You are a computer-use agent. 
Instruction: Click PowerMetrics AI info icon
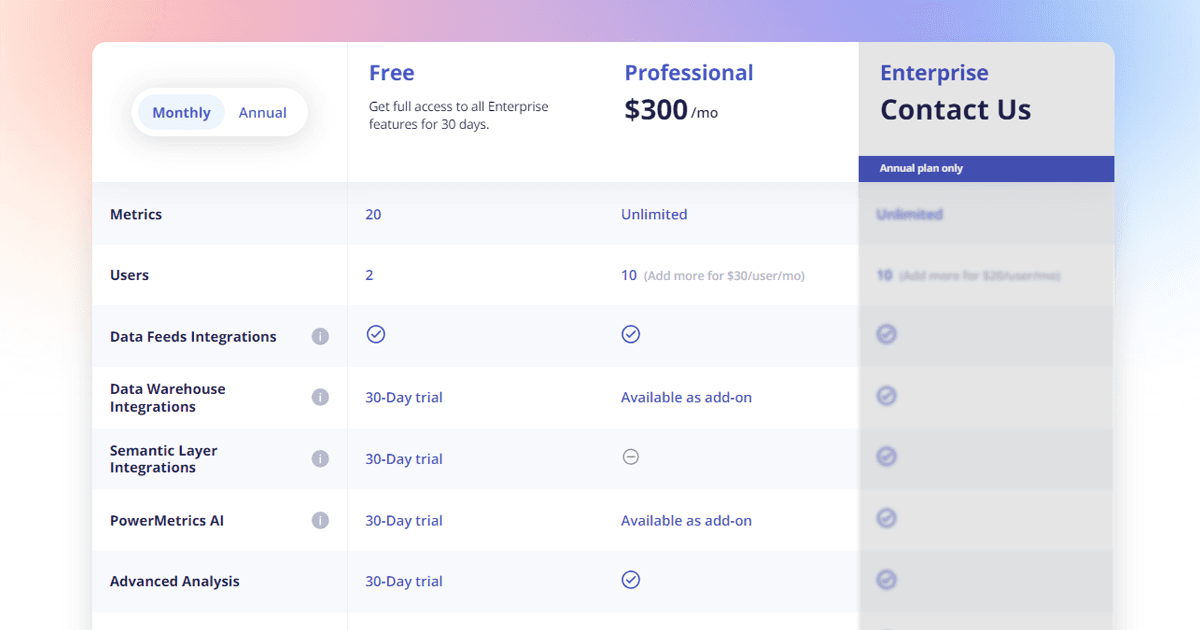(x=320, y=520)
